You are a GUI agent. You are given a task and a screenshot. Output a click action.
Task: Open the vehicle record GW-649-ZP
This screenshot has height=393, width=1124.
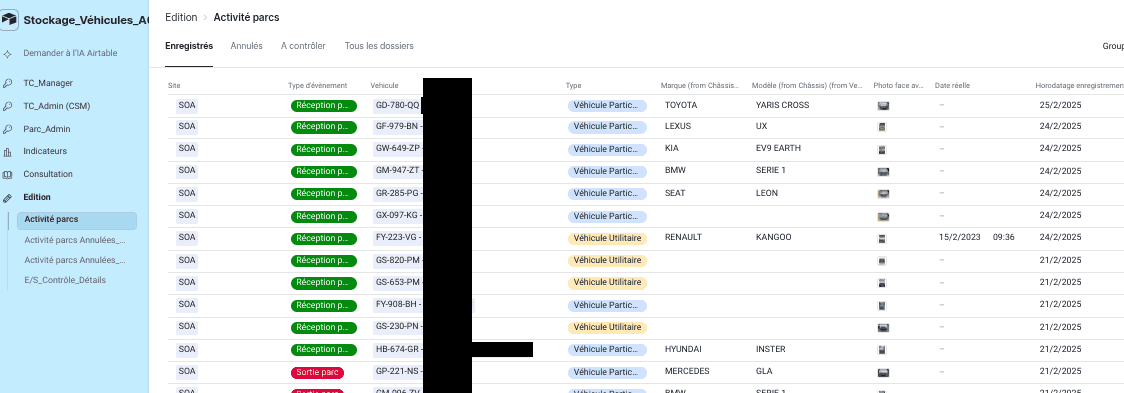coord(397,149)
